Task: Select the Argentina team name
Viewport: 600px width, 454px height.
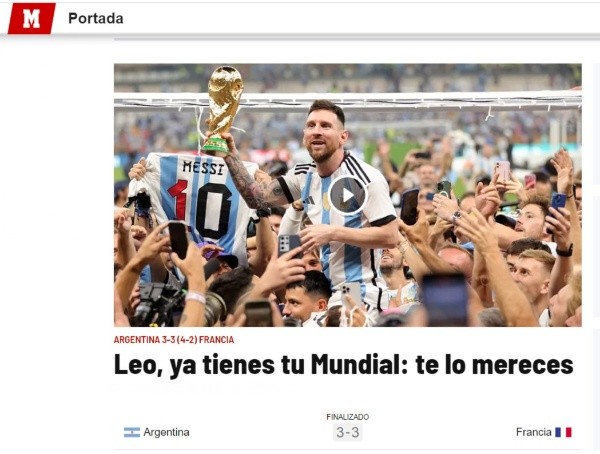Action: (166, 432)
